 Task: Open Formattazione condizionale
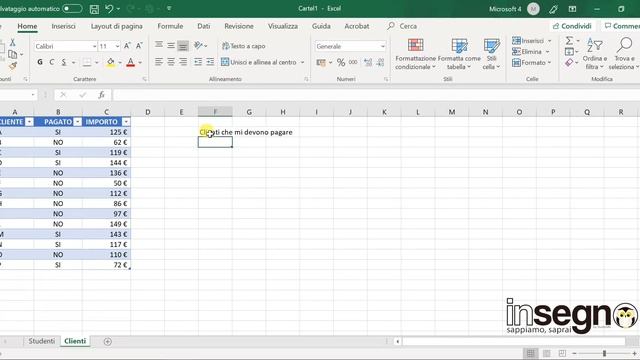pyautogui.click(x=416, y=54)
